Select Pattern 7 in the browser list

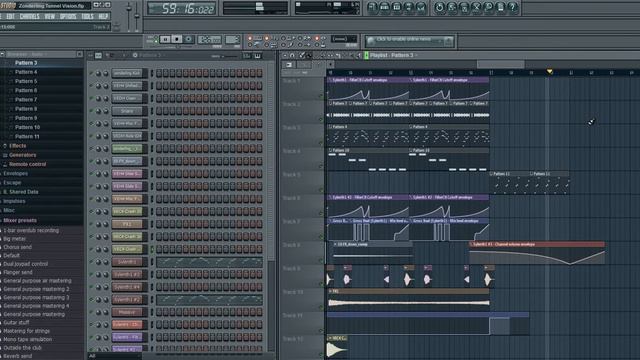26,100
